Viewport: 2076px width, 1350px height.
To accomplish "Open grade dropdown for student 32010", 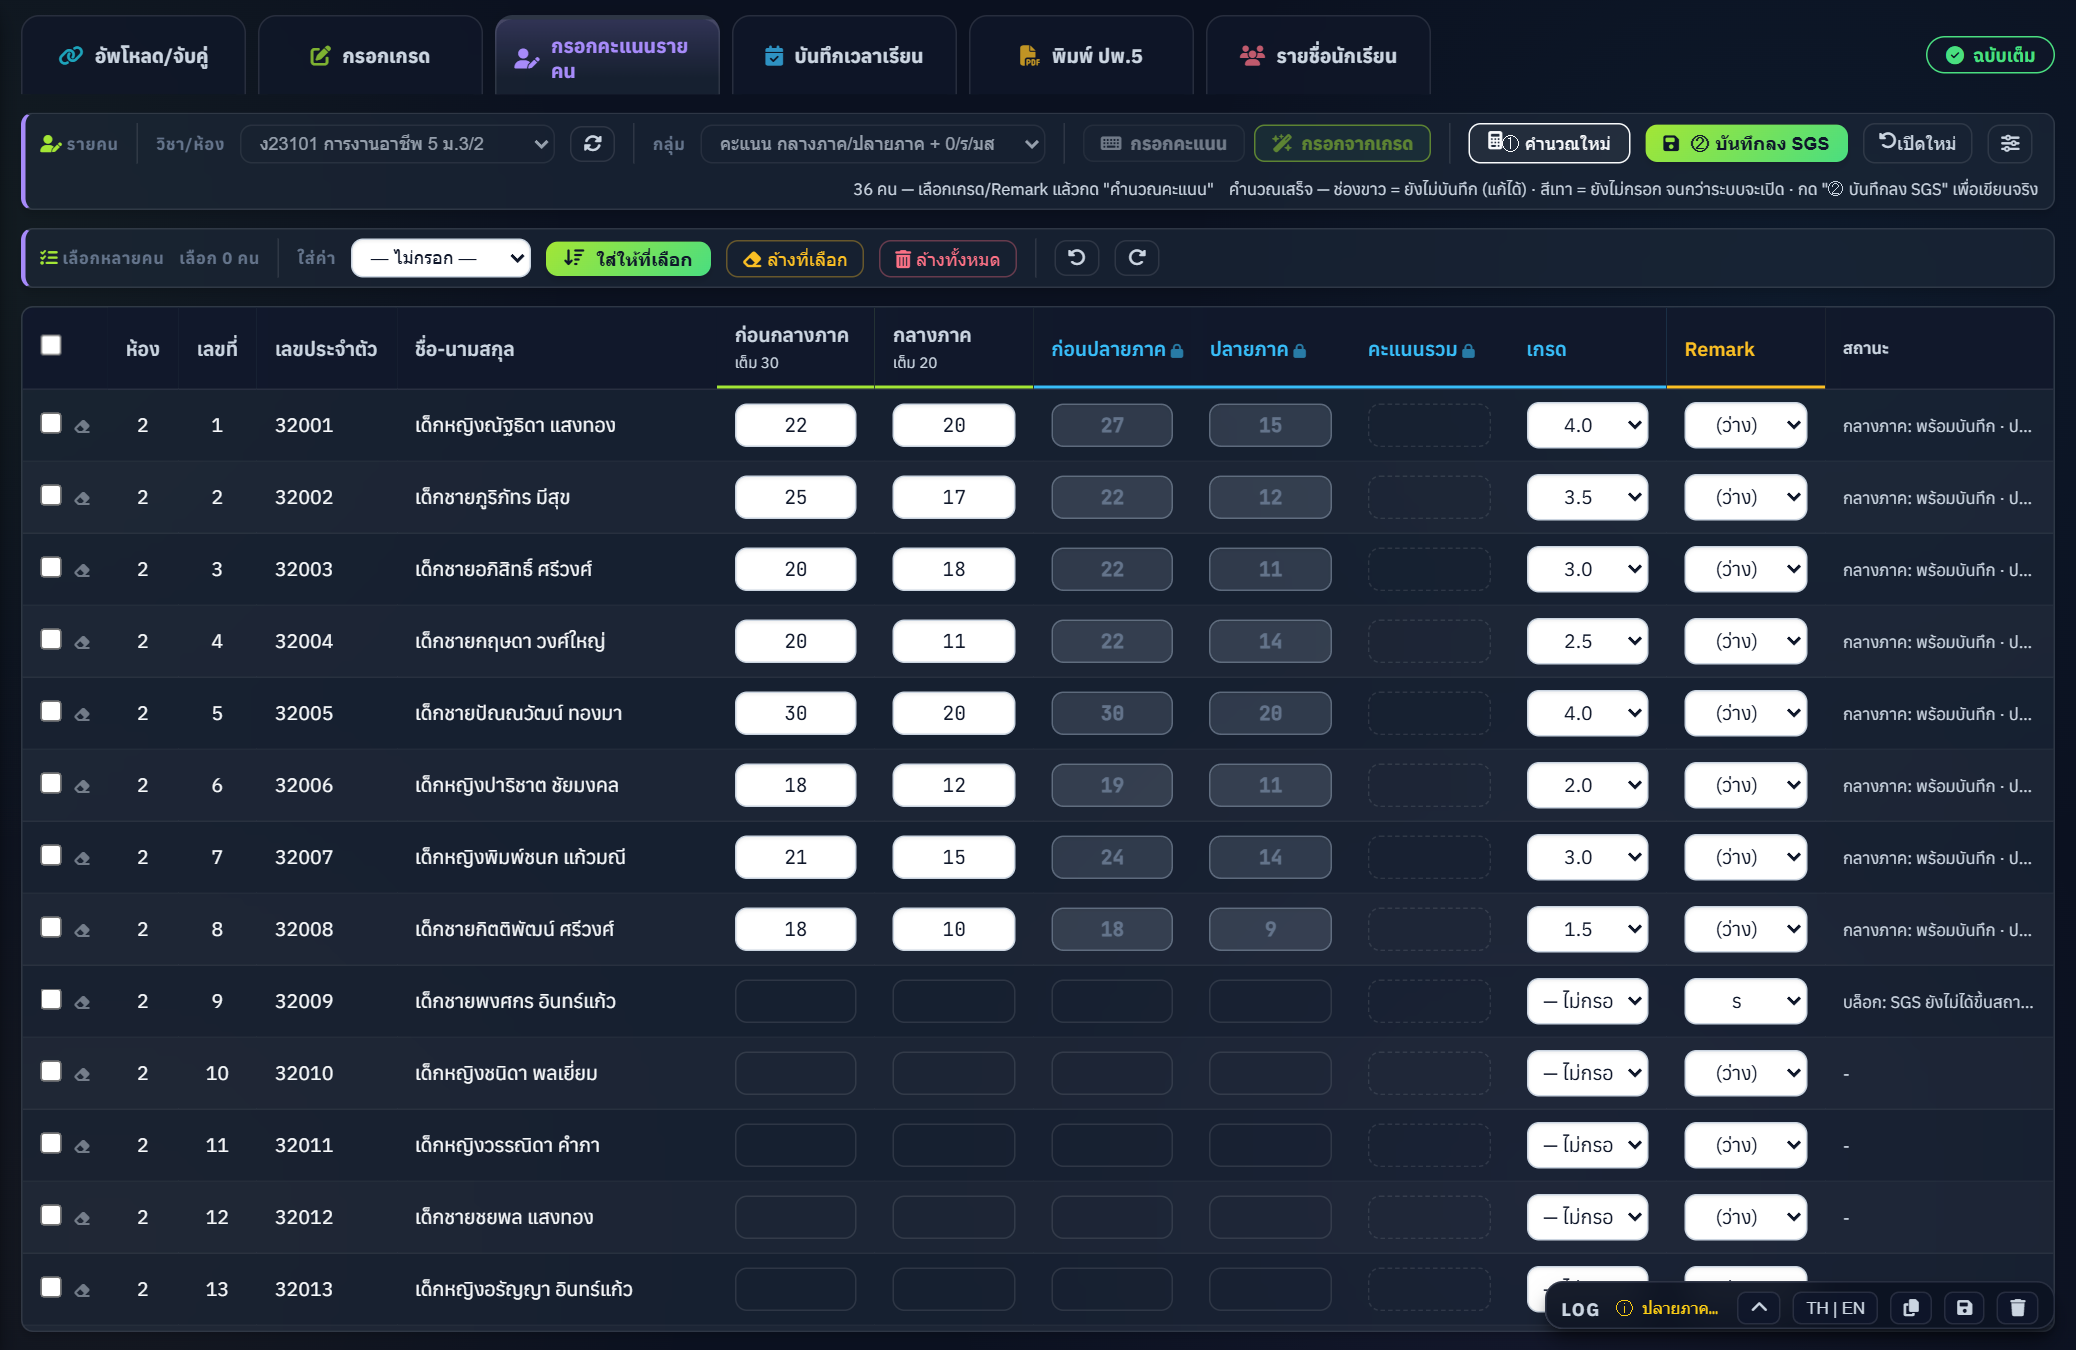I will [1587, 1073].
